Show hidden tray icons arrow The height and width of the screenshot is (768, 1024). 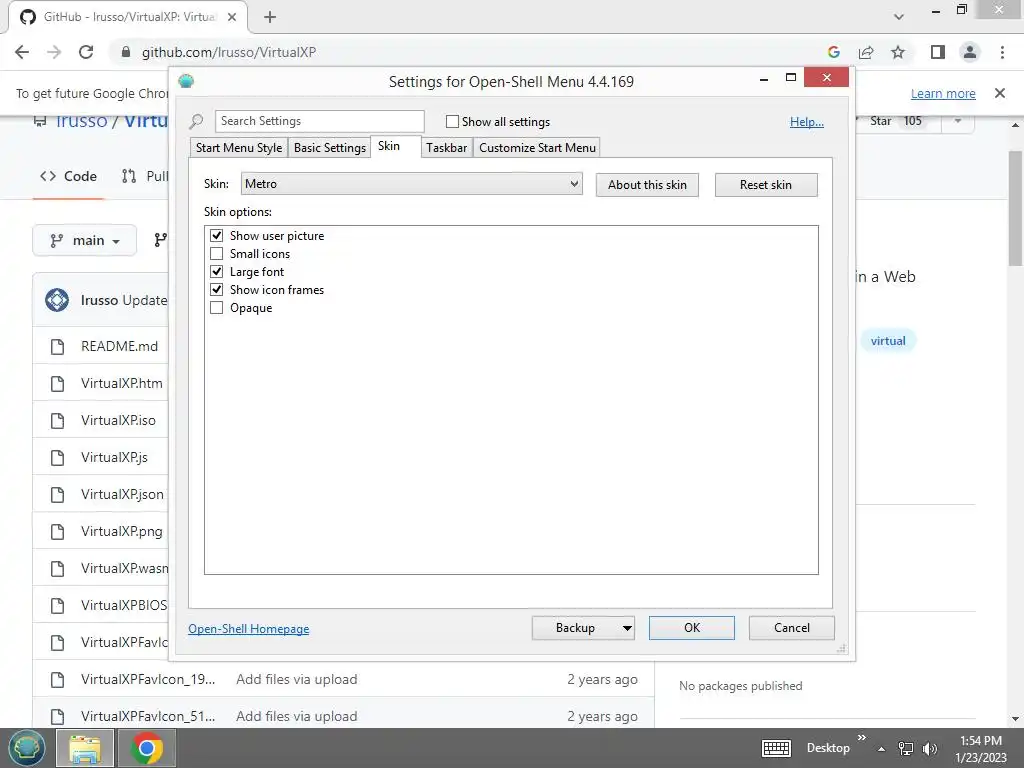(x=882, y=749)
